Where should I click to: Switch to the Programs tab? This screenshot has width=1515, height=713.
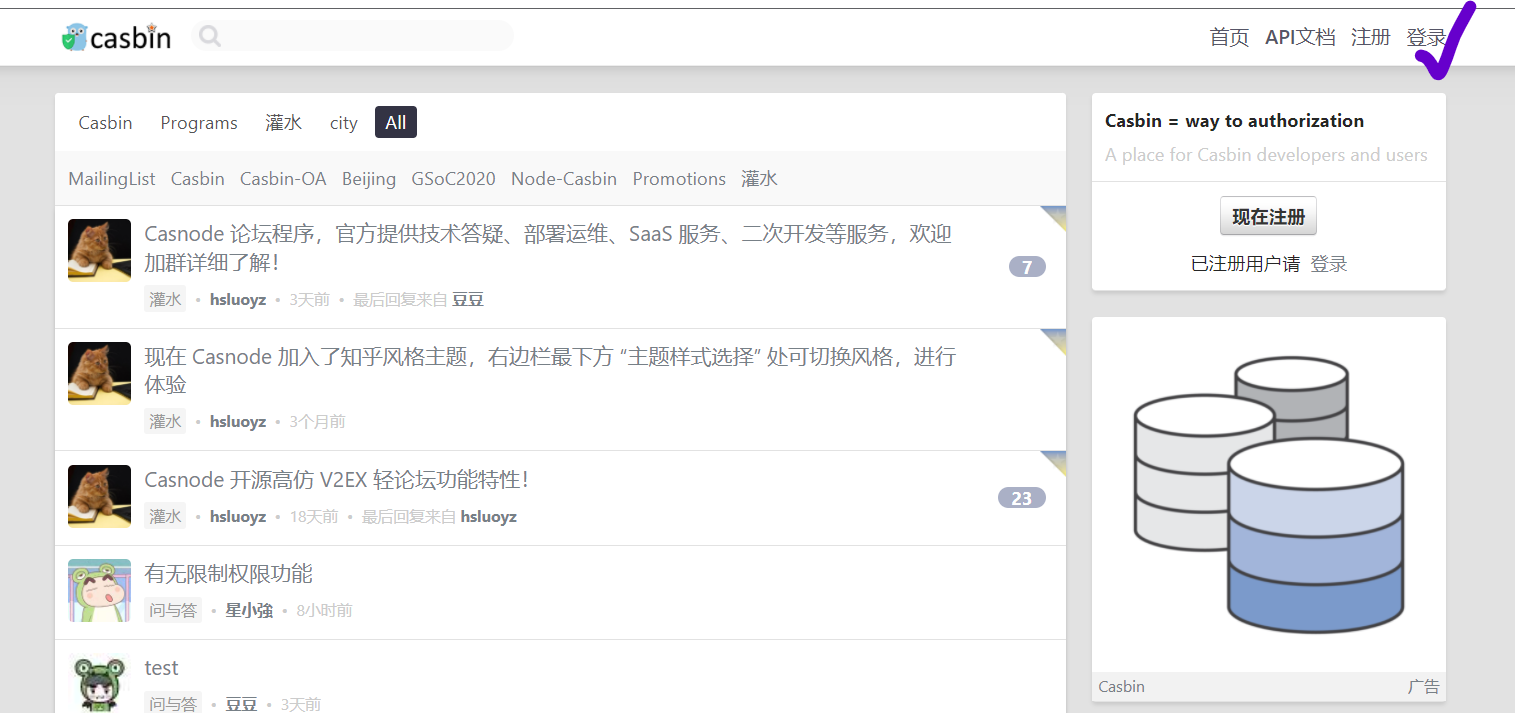click(199, 122)
